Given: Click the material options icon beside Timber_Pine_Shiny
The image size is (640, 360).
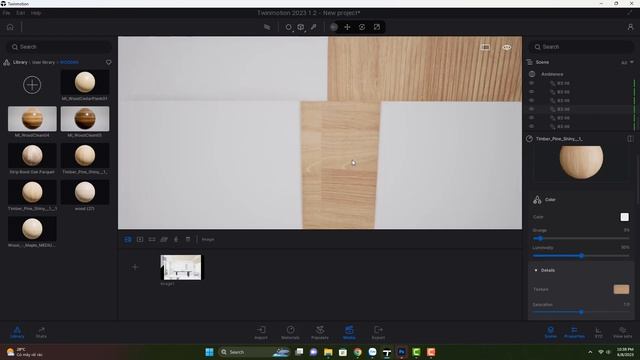Looking at the screenshot, I should tap(630, 139).
